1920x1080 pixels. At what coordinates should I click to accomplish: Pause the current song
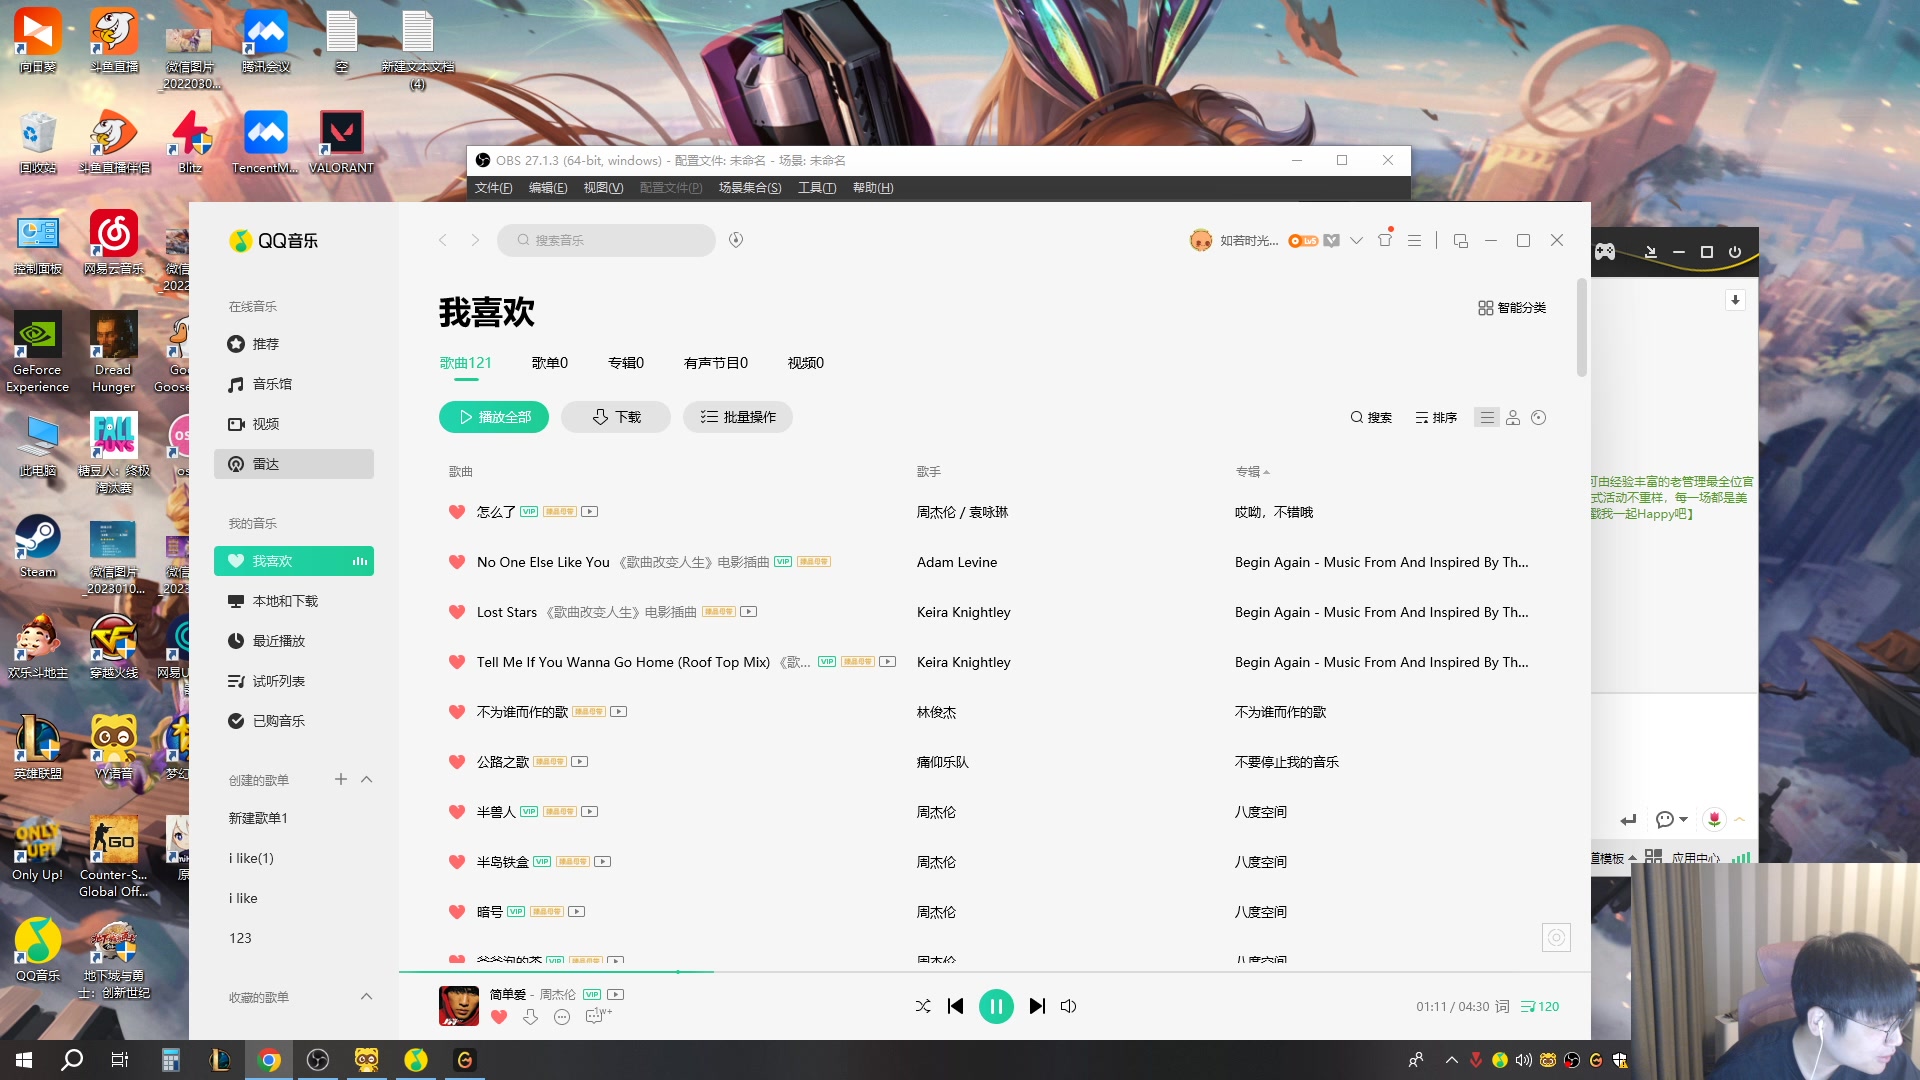[996, 1006]
